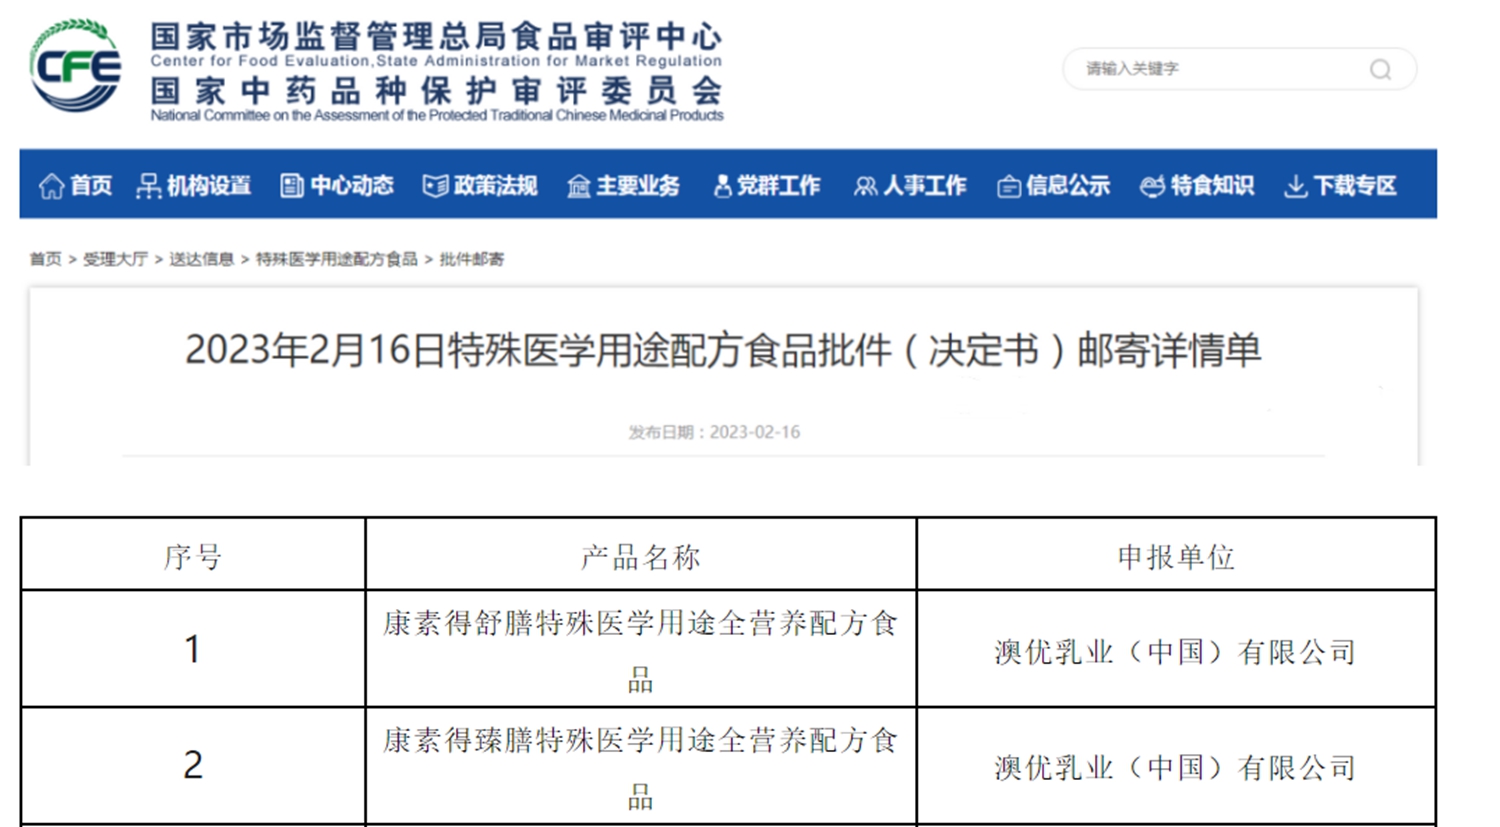Image resolution: width=1500 pixels, height=827 pixels.
Task: Click the building icon beside 主要业务
Action: point(578,186)
